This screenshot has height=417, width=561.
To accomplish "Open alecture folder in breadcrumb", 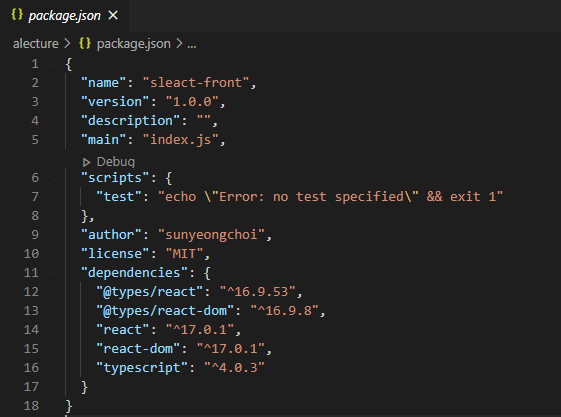I will pyautogui.click(x=35, y=44).
